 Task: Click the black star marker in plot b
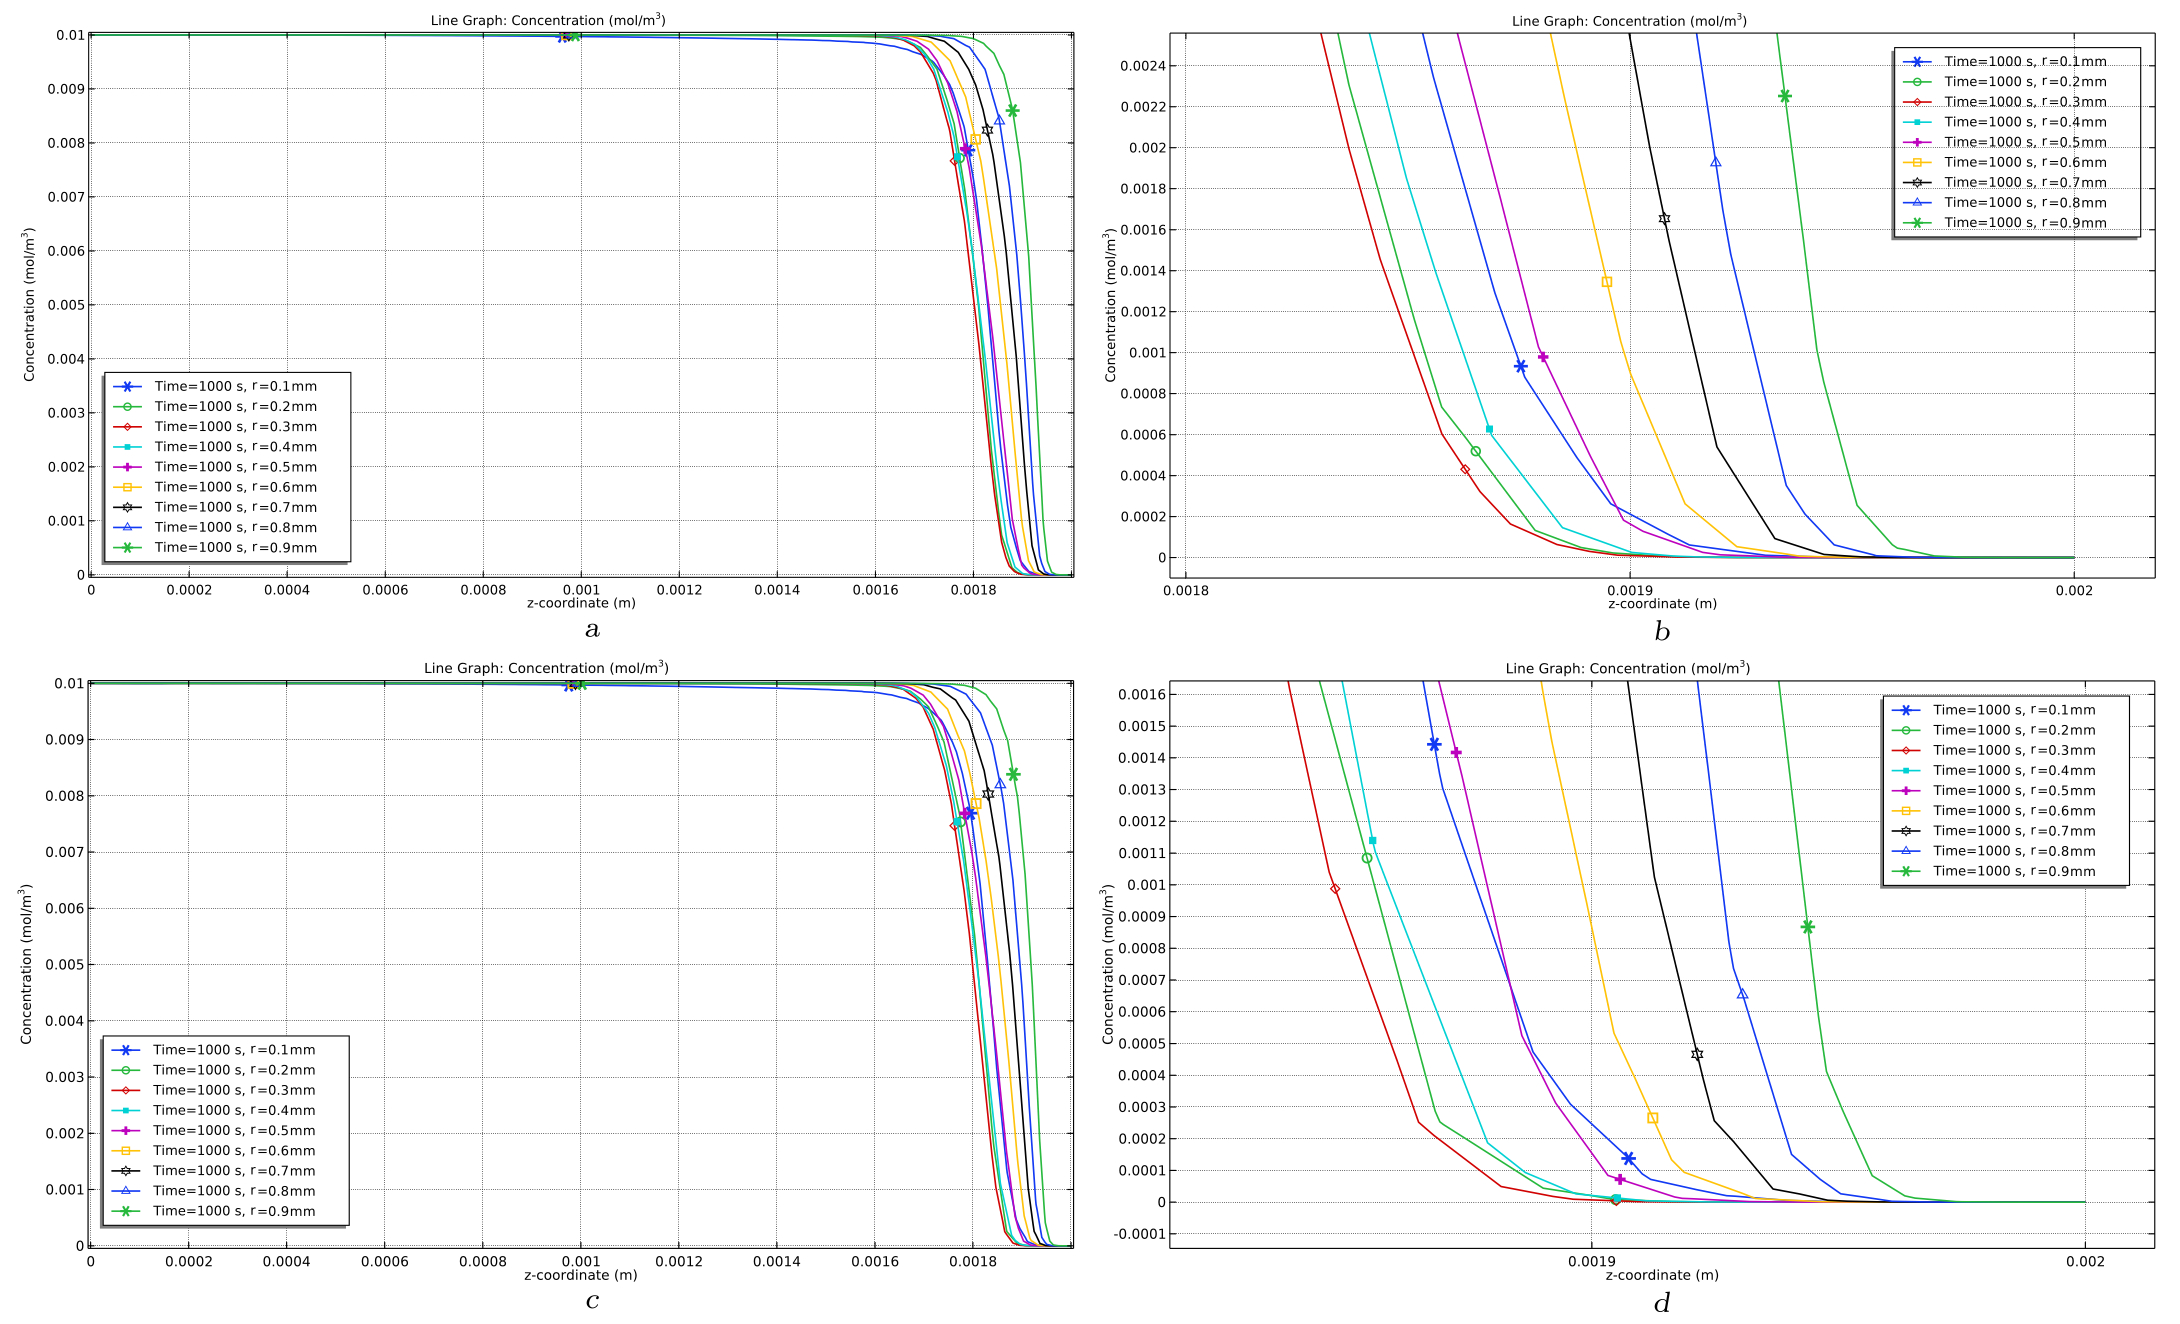click(x=1664, y=219)
